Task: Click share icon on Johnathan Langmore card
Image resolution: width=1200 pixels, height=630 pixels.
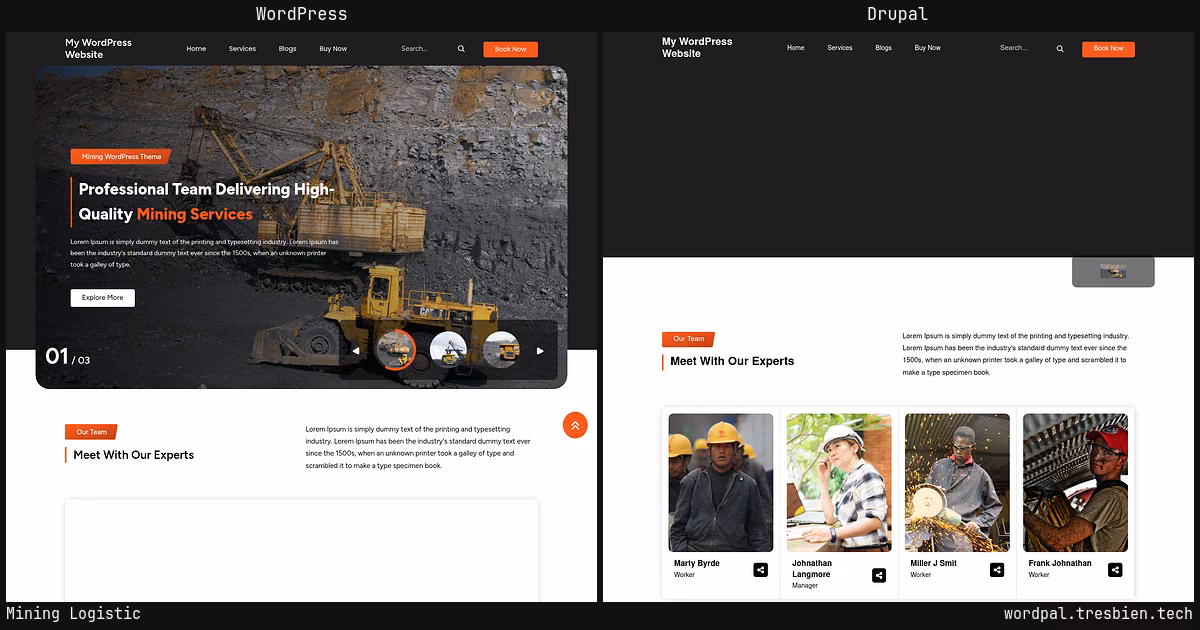Action: click(x=879, y=575)
